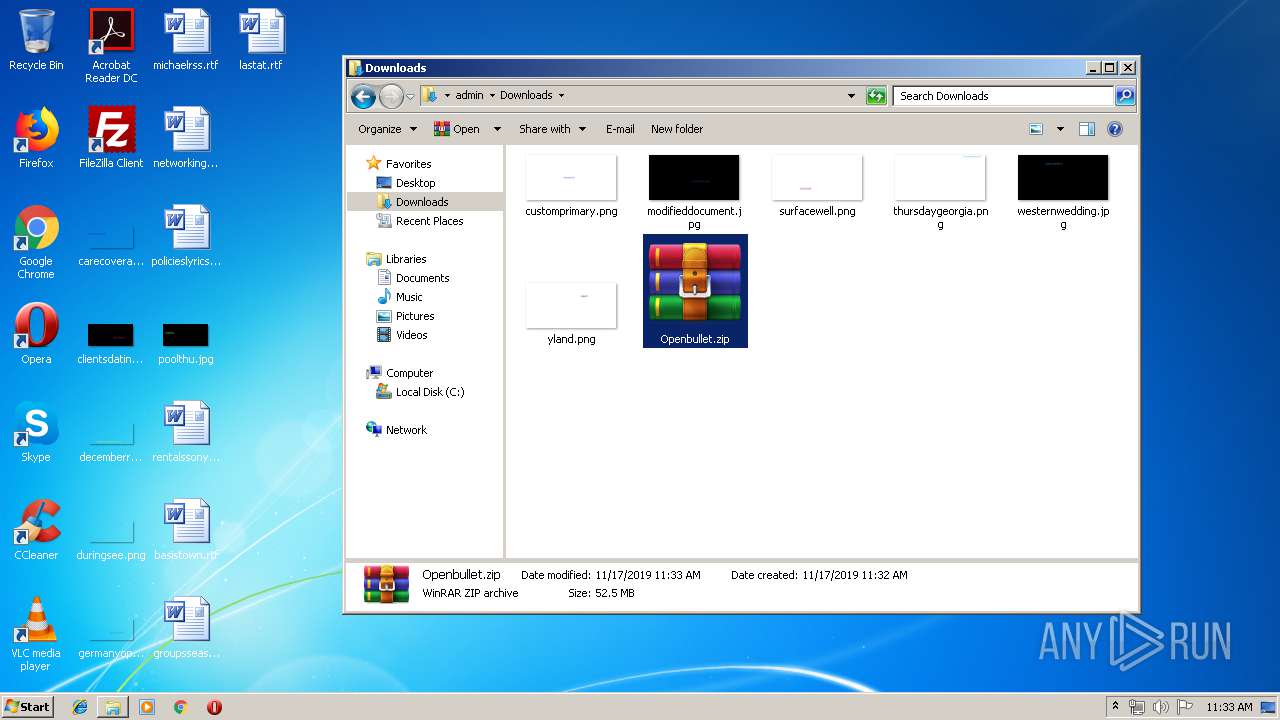The image size is (1280, 720).
Task: Click Skype desktop icon
Action: (36, 432)
